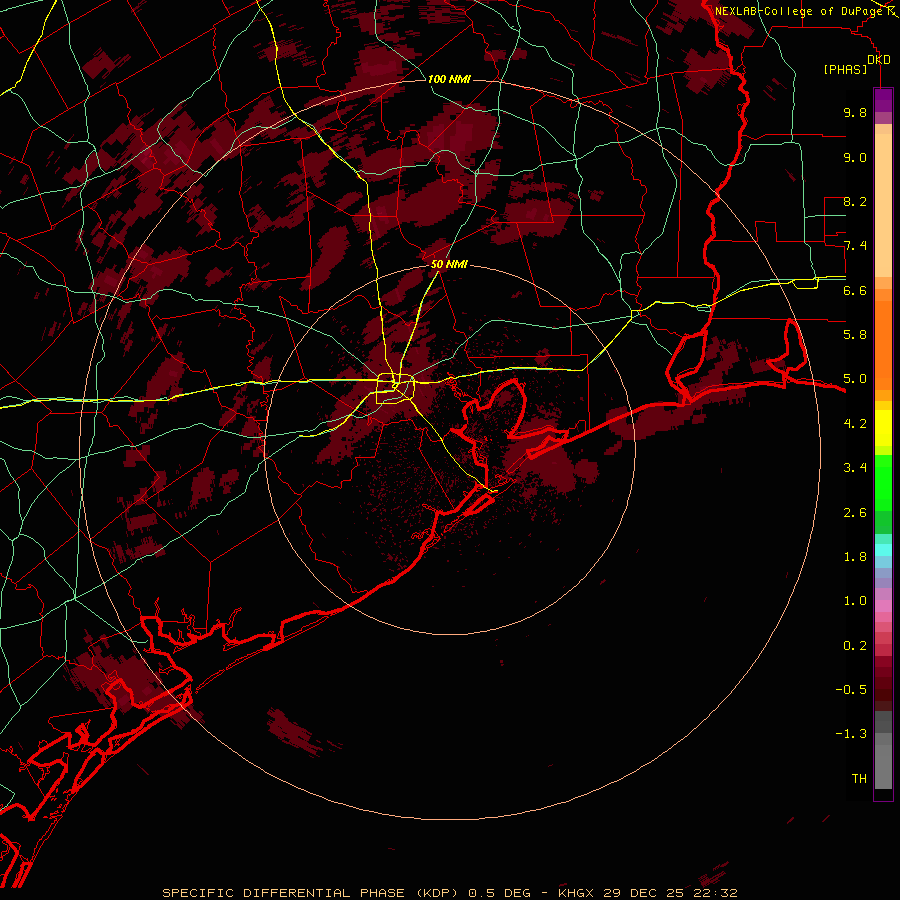Click the 5.0 value on the color scale

855,379
